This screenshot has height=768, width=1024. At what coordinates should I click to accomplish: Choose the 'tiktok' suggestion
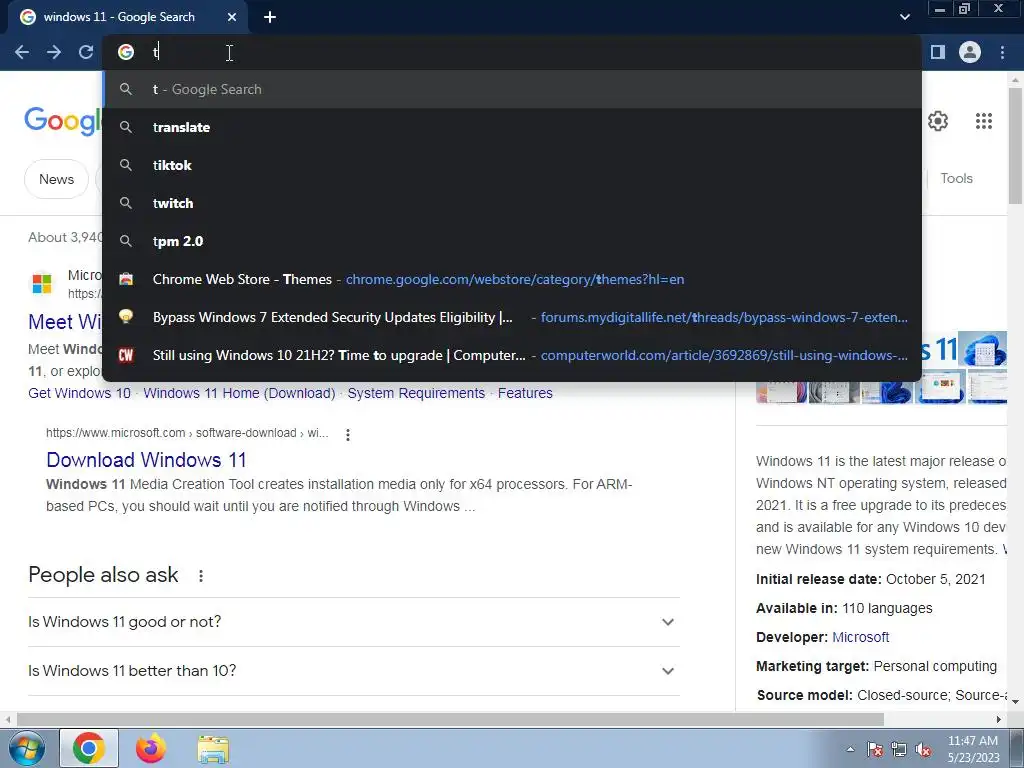click(x=512, y=165)
